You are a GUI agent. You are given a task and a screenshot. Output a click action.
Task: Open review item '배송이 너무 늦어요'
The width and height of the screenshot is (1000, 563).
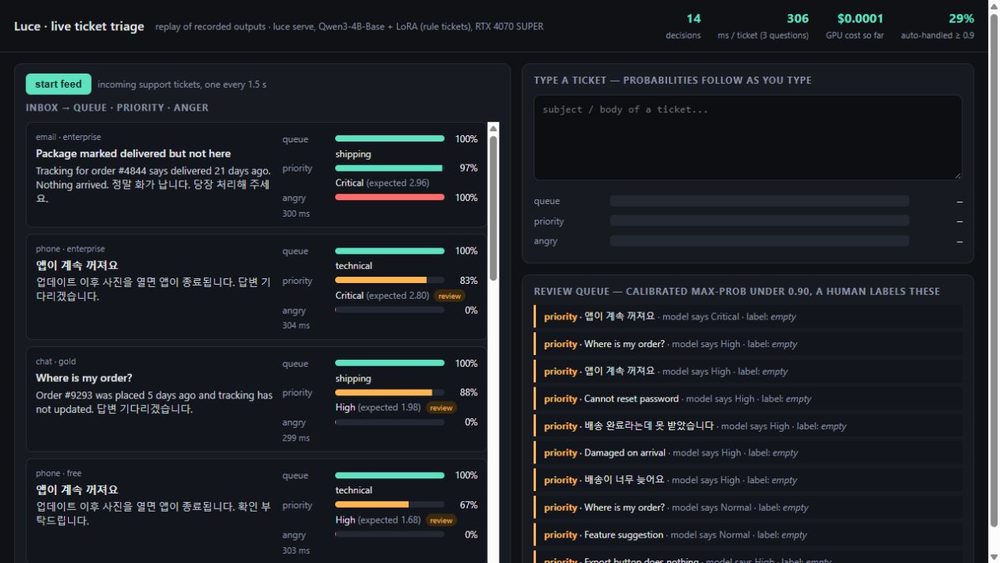click(748, 481)
